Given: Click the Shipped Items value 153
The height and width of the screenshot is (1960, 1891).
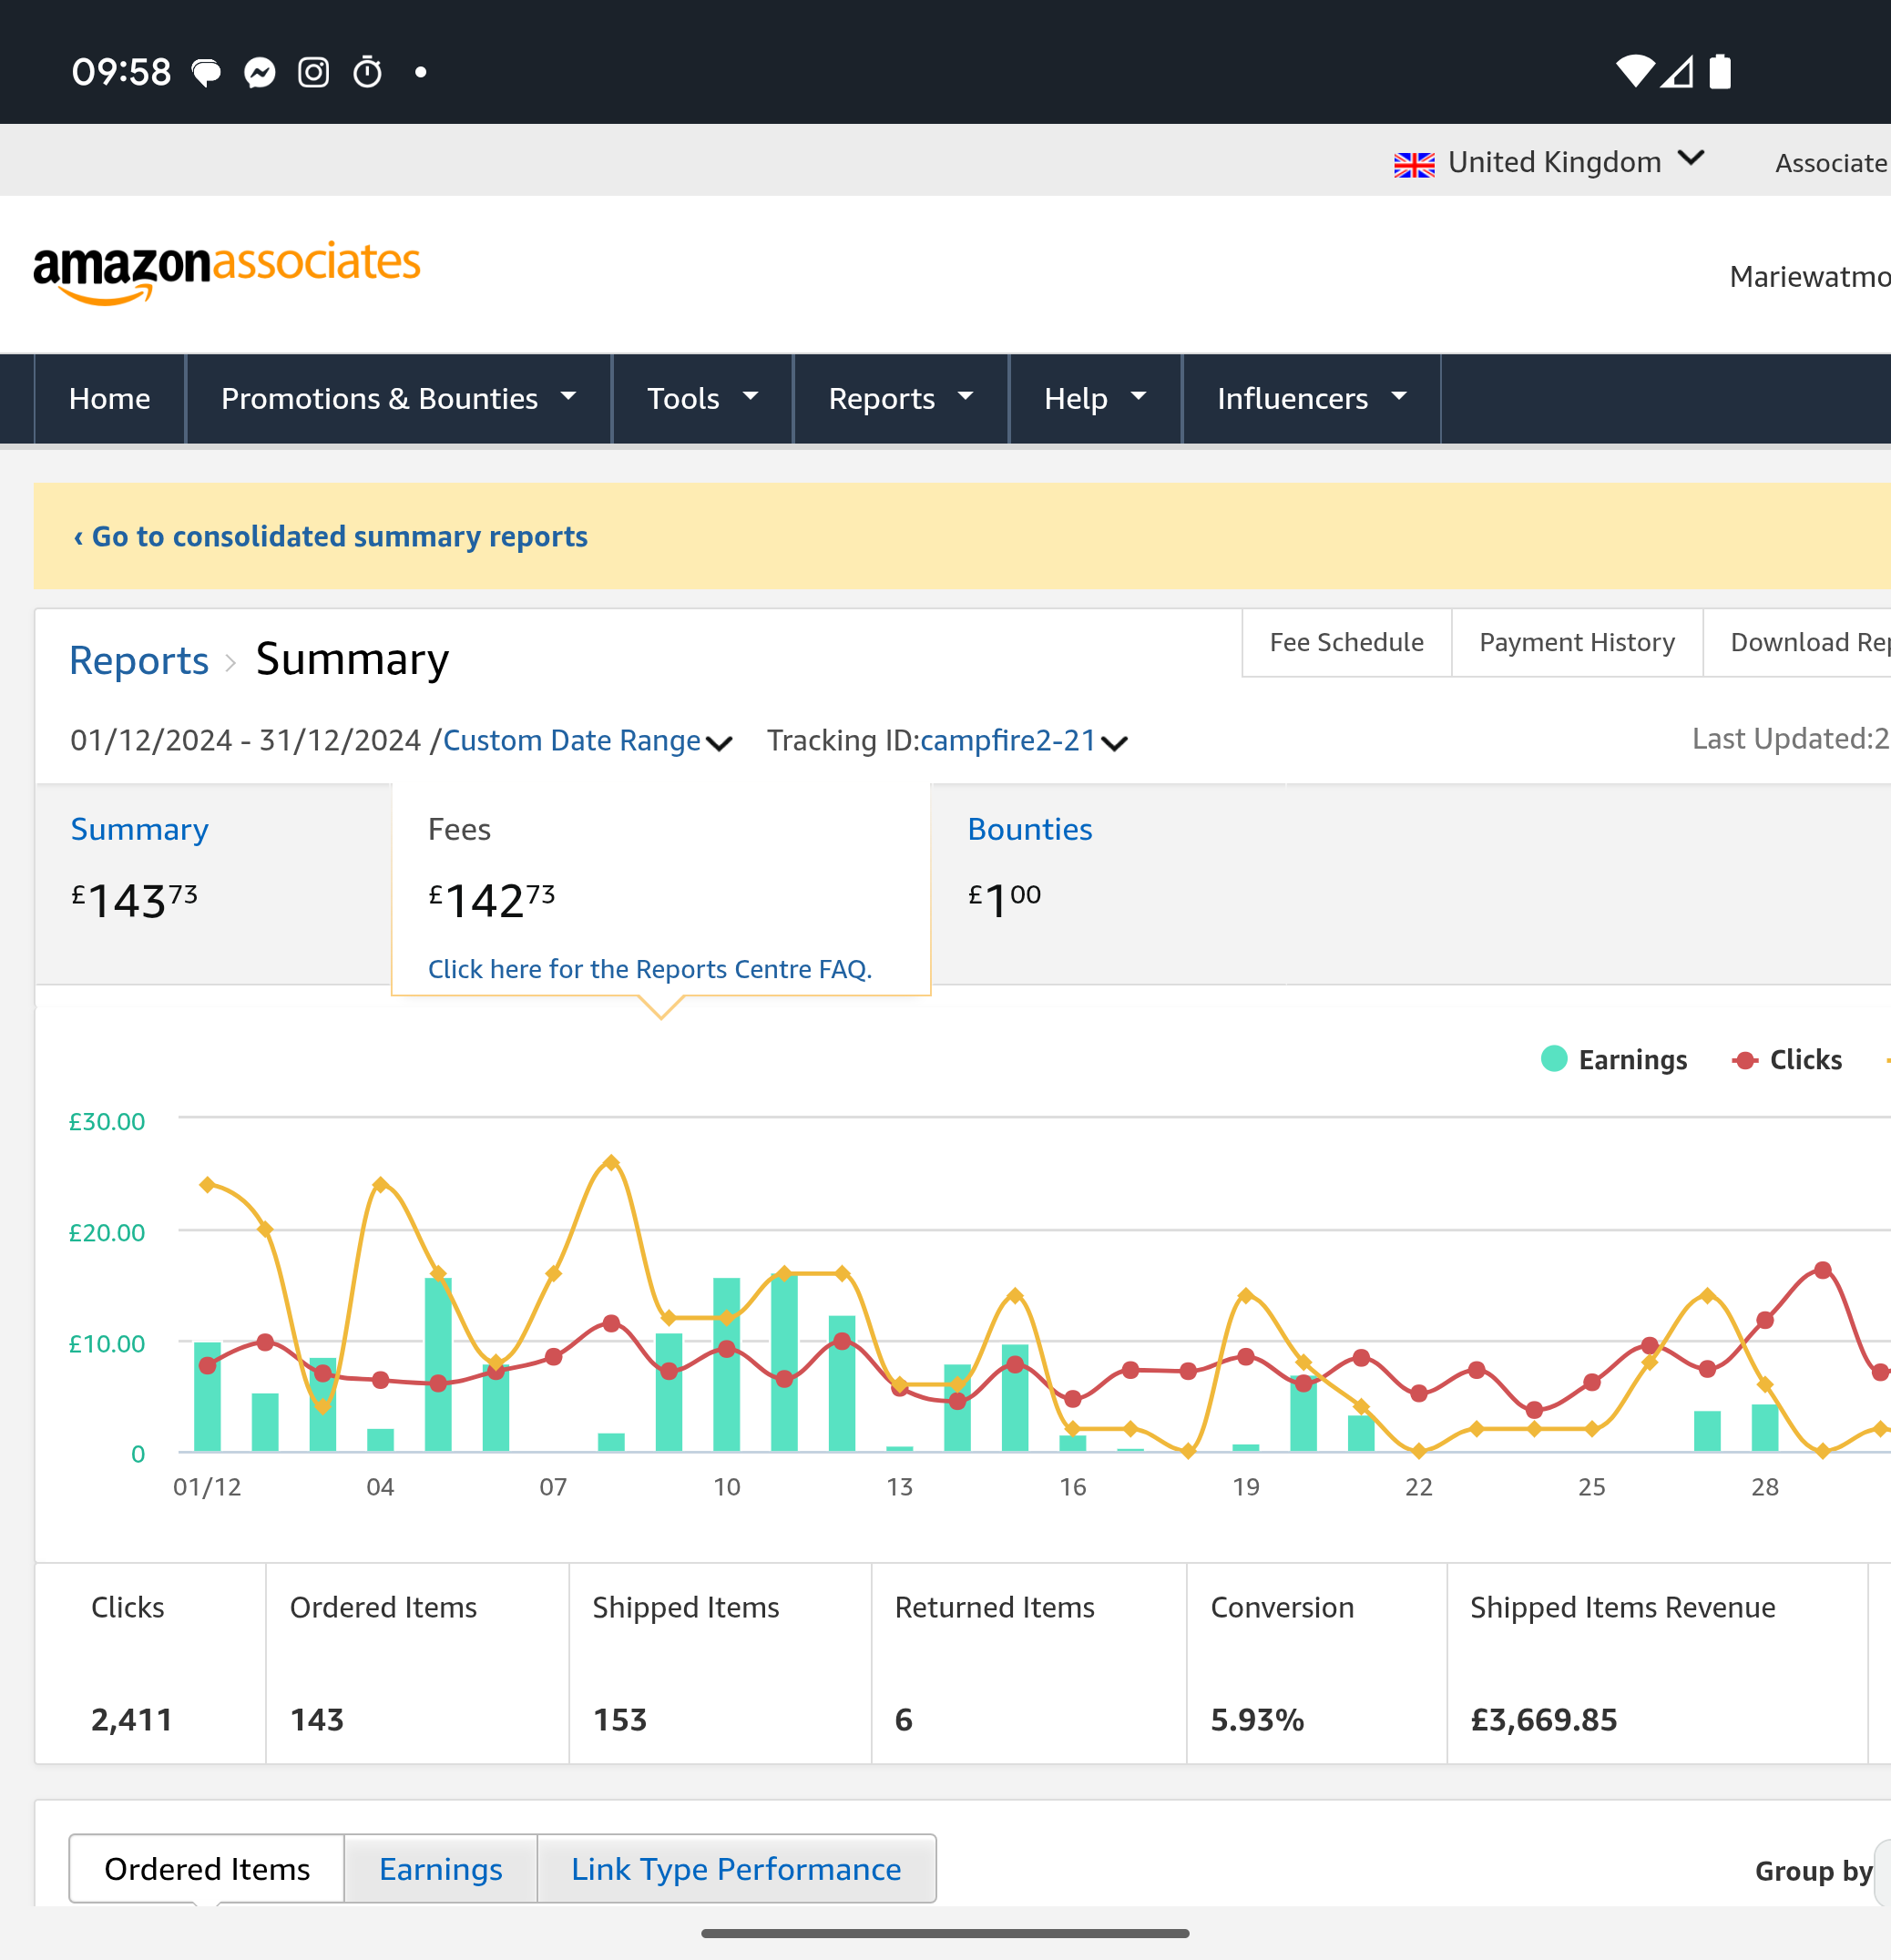Looking at the screenshot, I should [620, 1720].
